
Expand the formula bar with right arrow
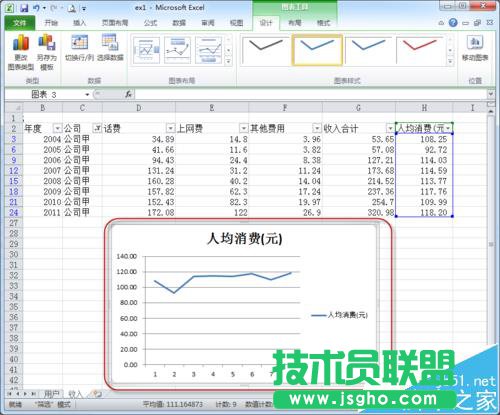(x=491, y=95)
